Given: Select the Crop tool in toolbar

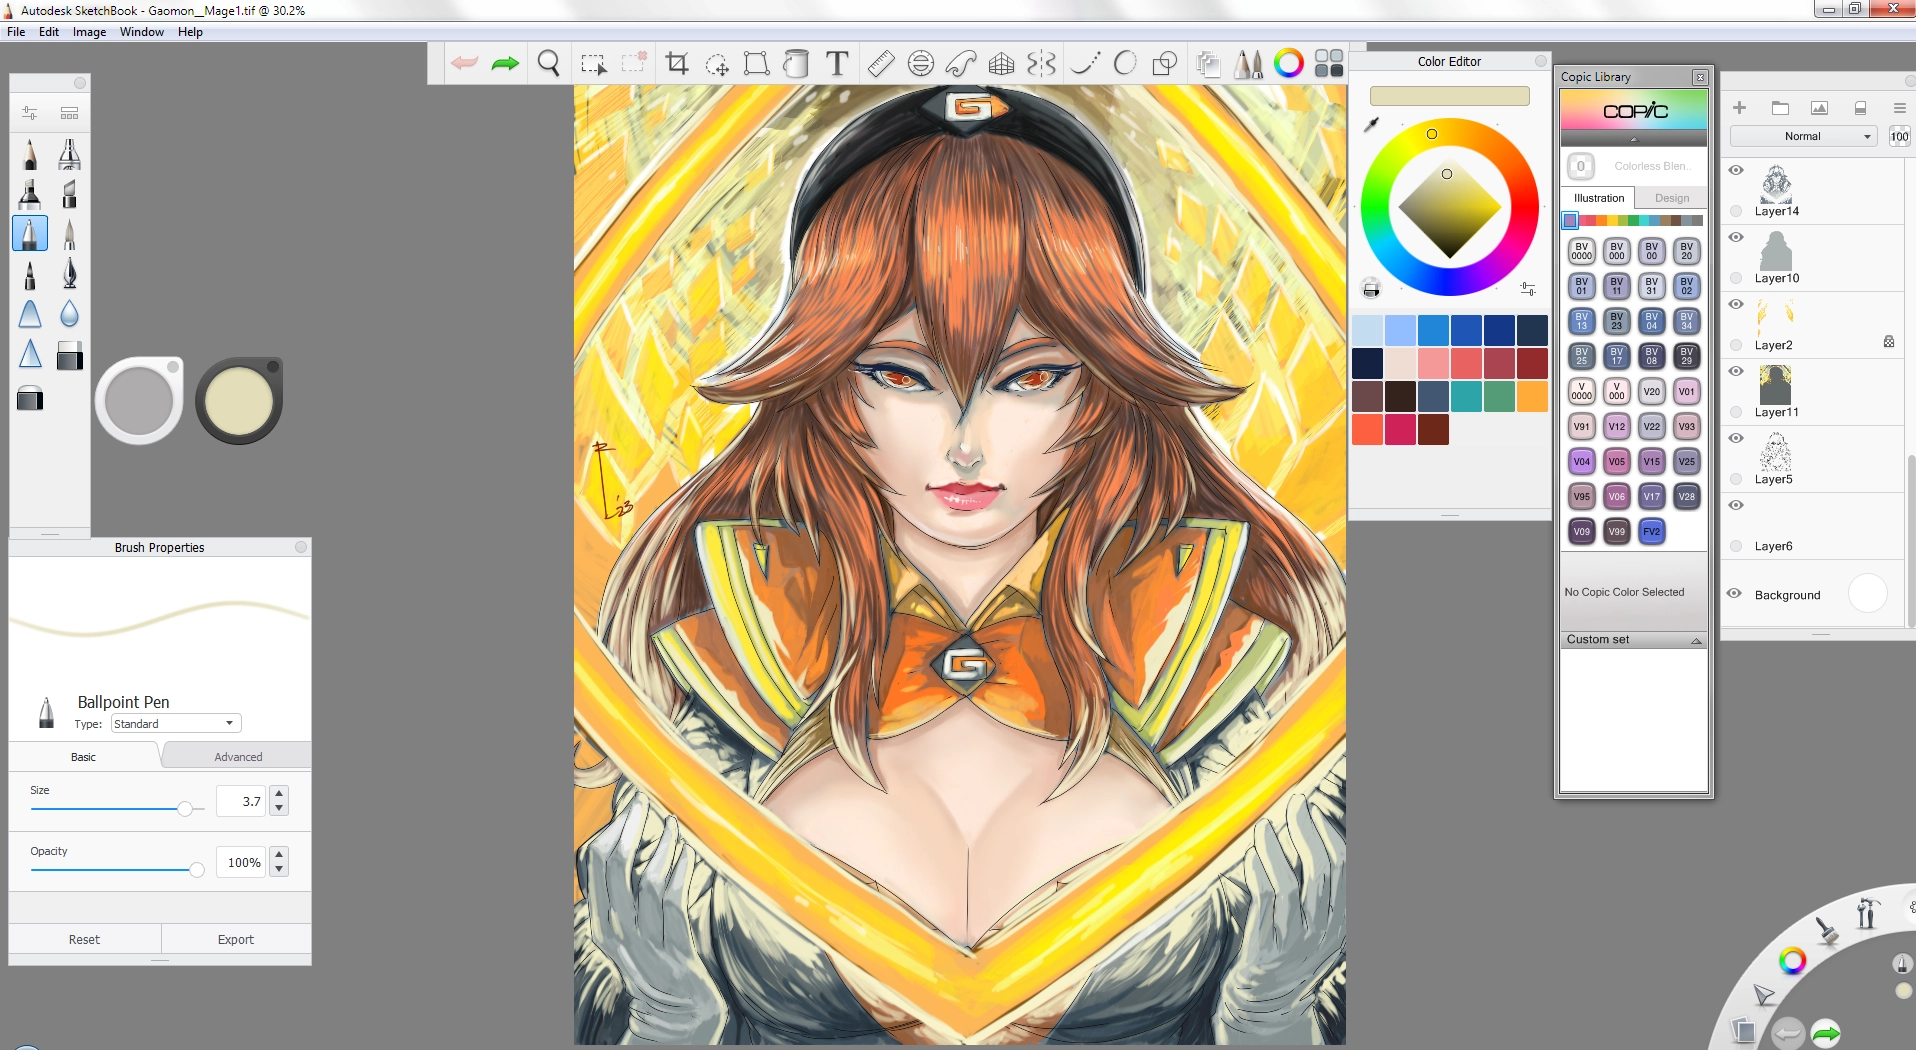Looking at the screenshot, I should pos(677,64).
